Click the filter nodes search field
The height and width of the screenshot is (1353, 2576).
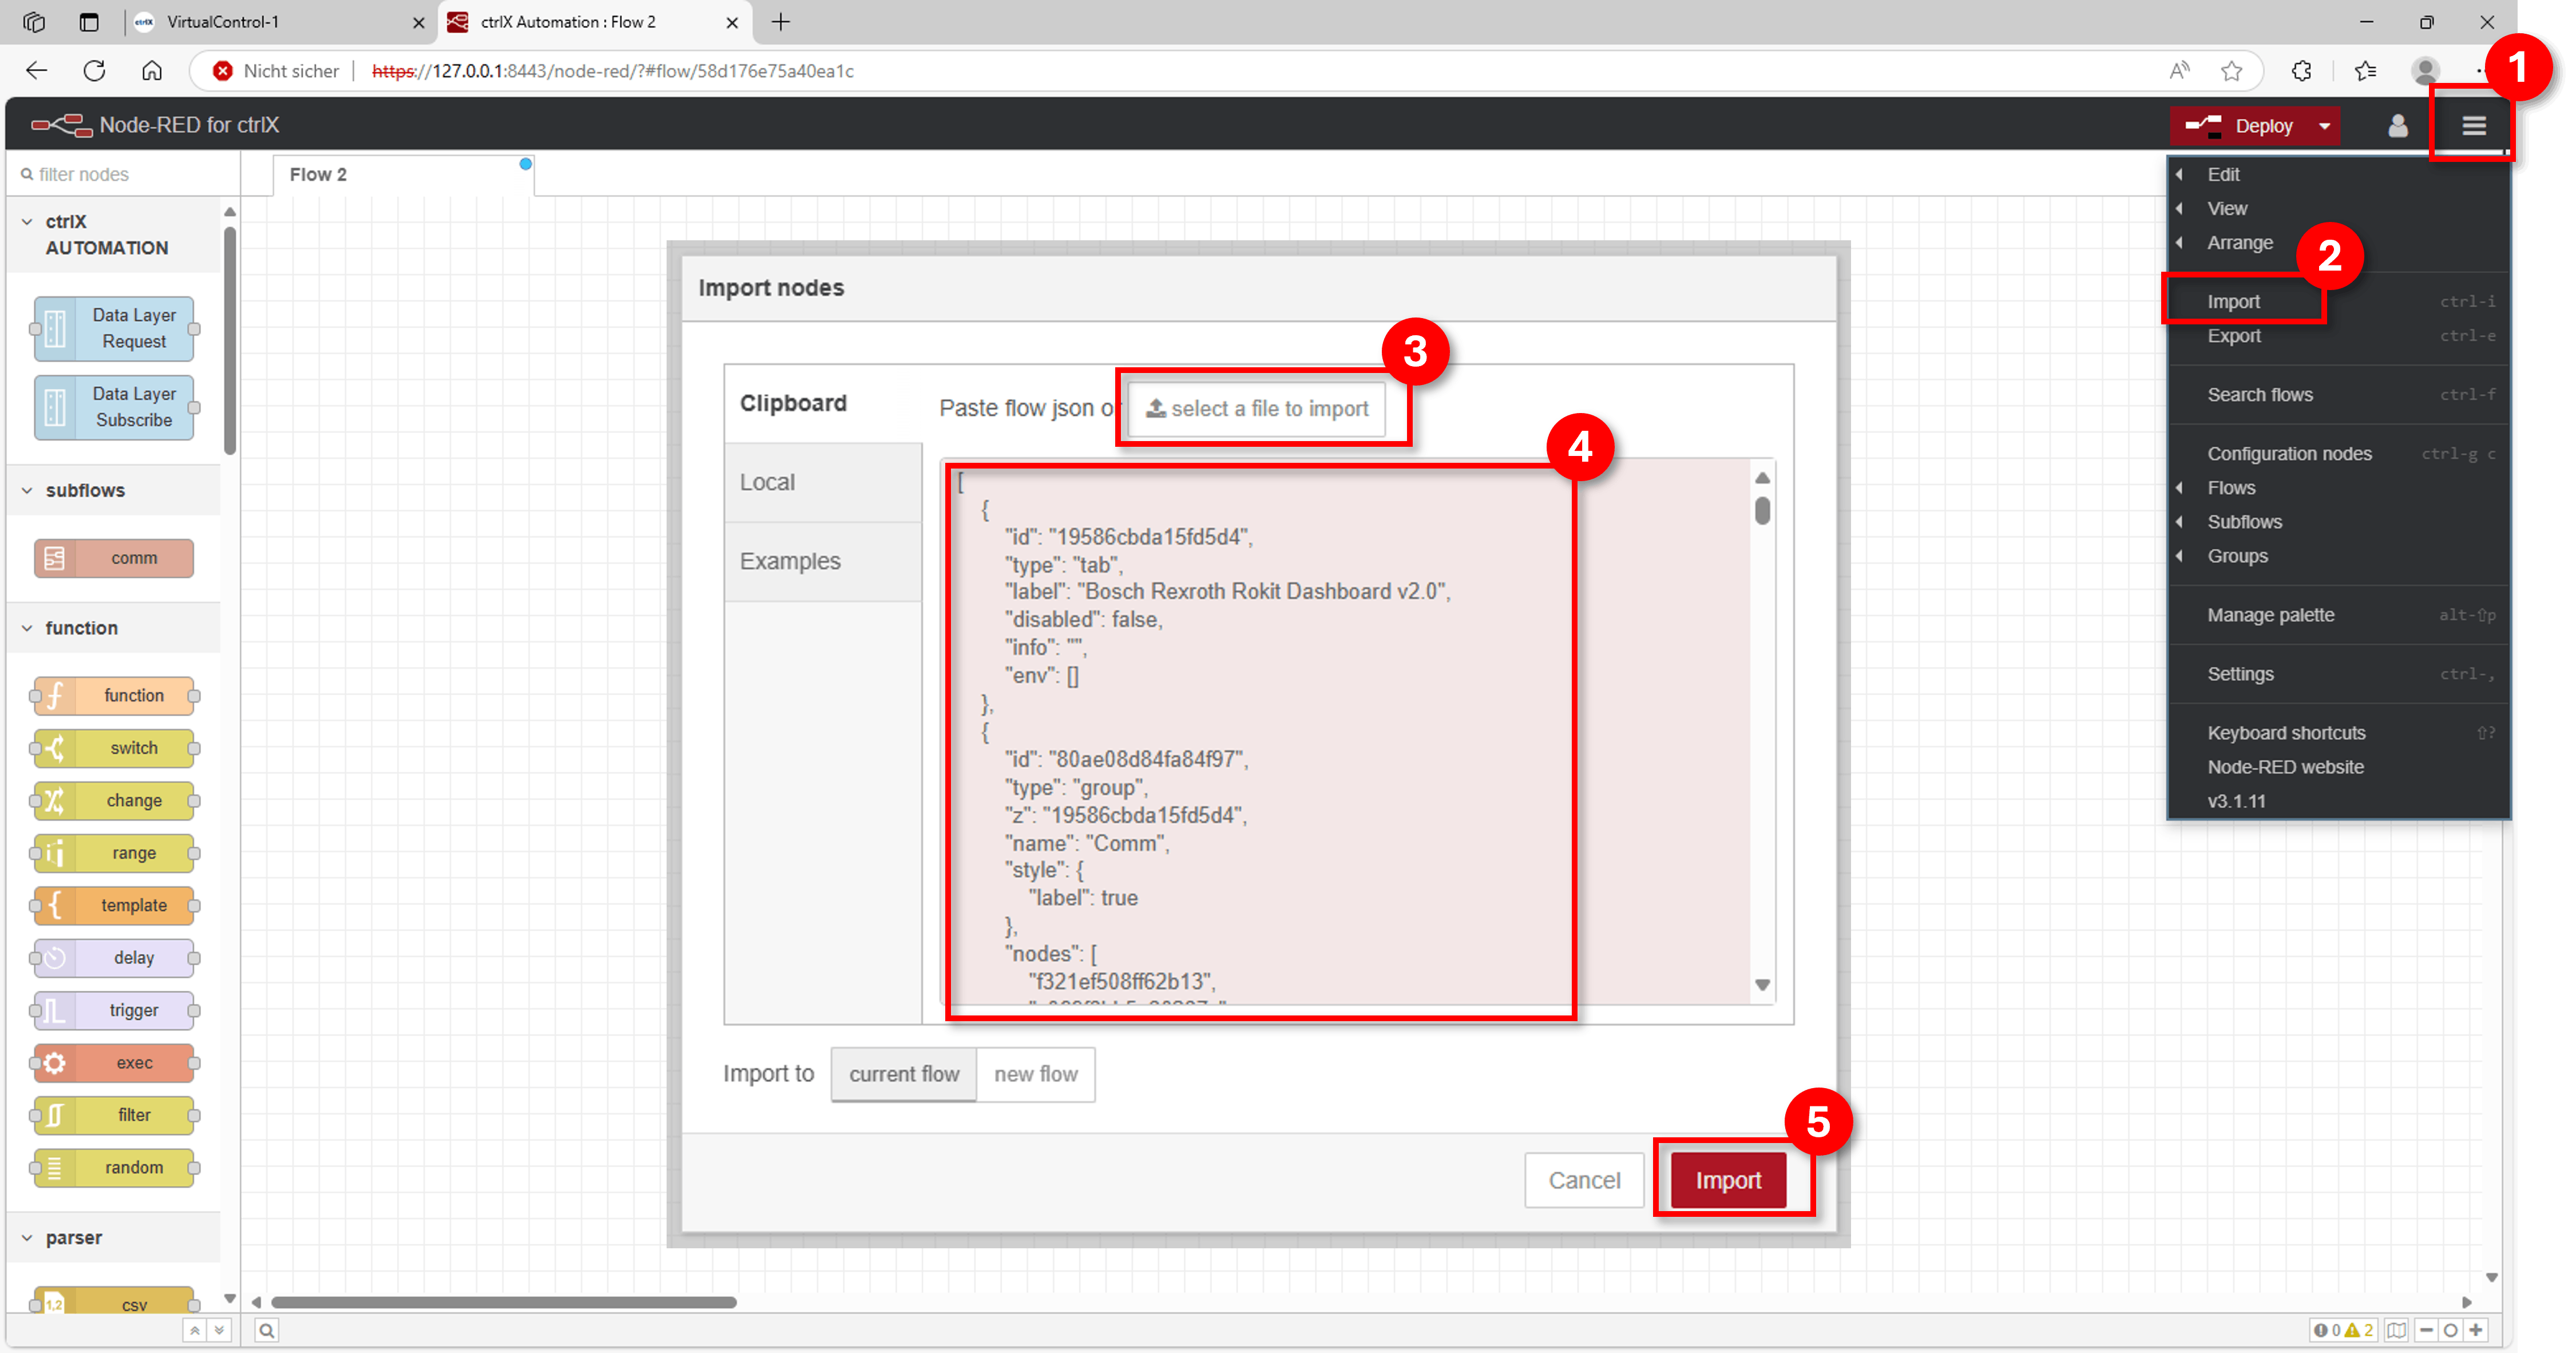click(x=124, y=174)
